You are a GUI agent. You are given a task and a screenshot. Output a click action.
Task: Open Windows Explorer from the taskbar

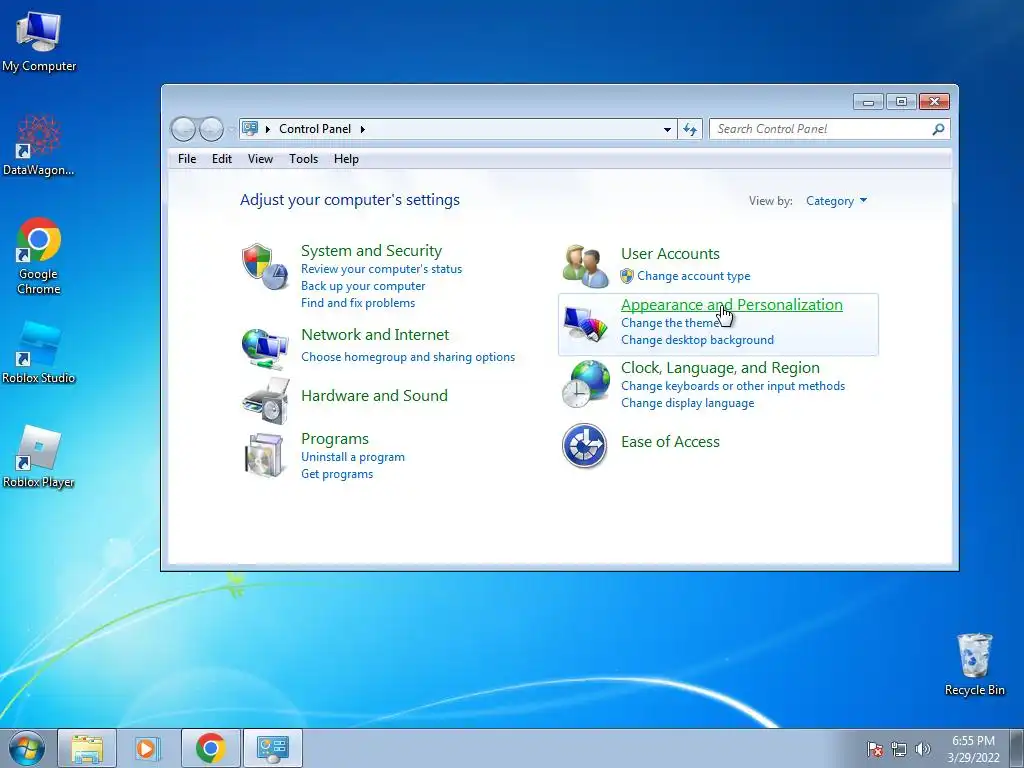click(x=87, y=748)
